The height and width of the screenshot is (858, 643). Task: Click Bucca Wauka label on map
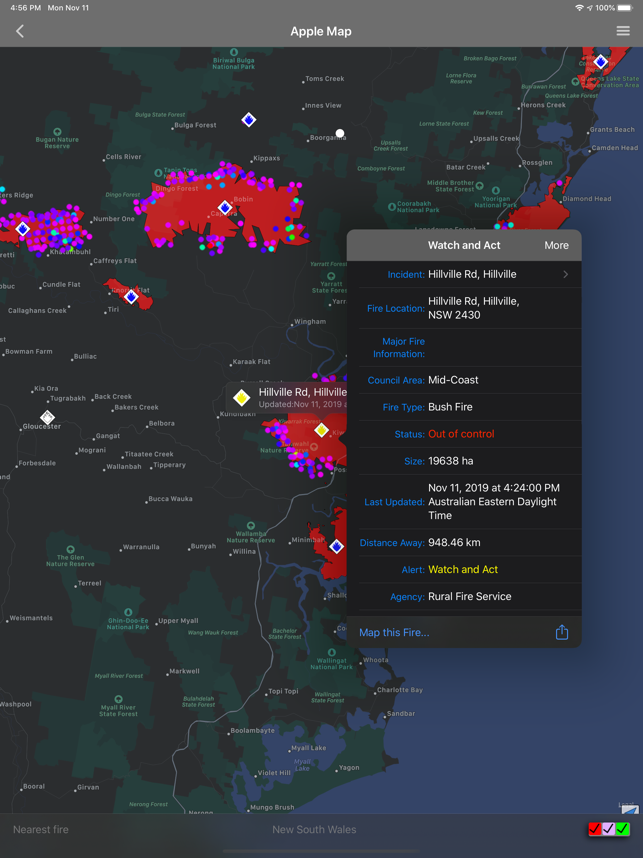[170, 499]
